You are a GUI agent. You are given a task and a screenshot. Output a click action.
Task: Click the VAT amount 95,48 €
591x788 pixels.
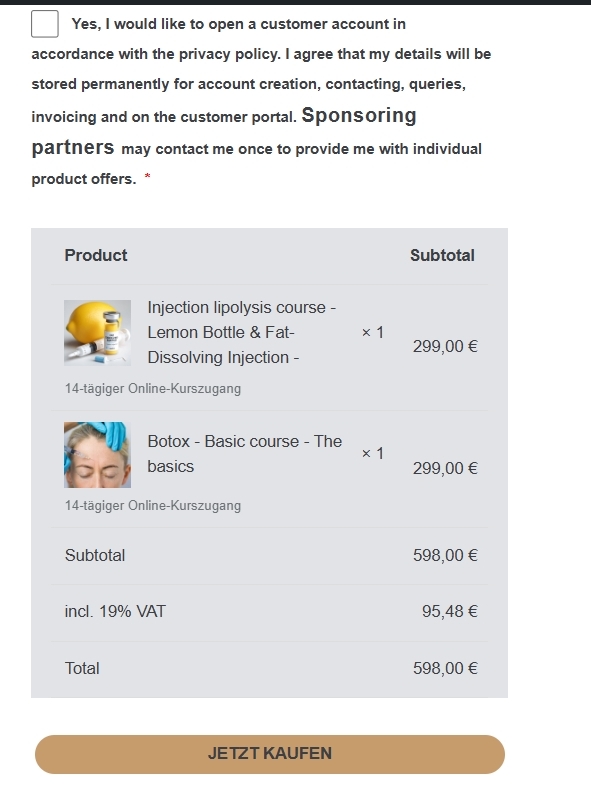450,612
